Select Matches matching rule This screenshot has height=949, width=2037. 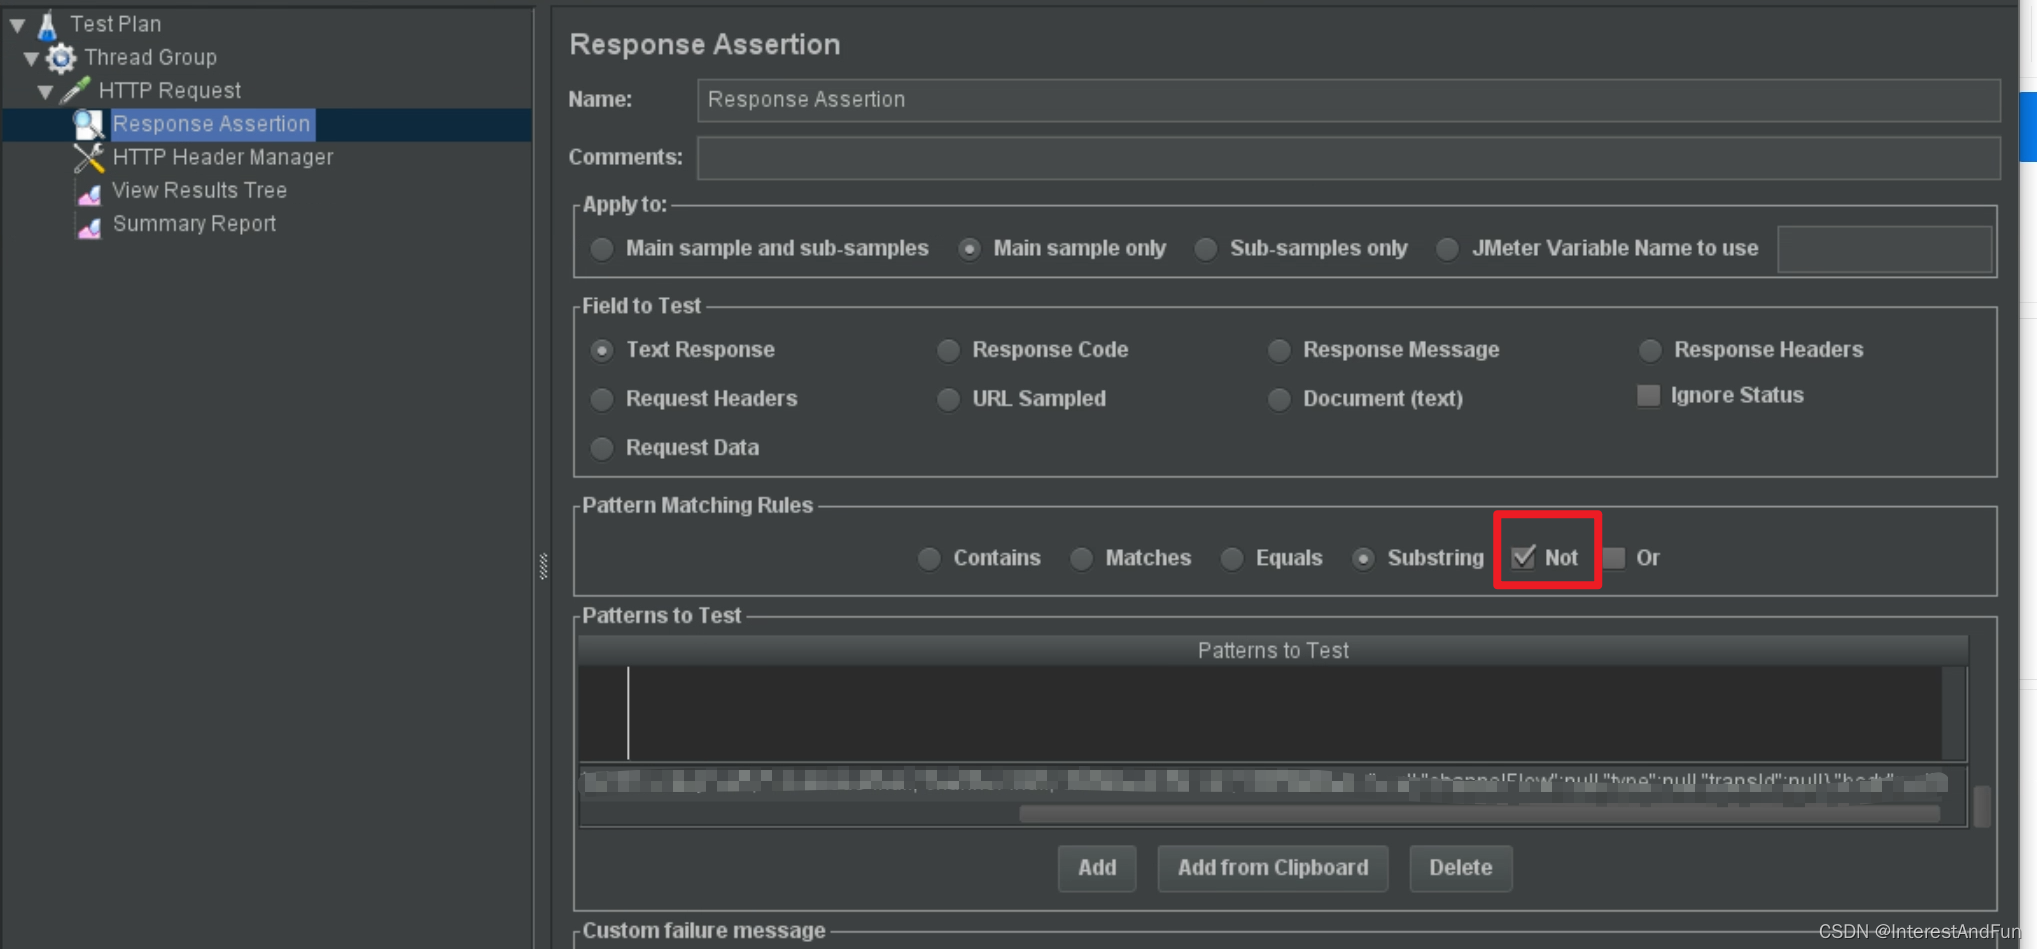click(x=1081, y=558)
